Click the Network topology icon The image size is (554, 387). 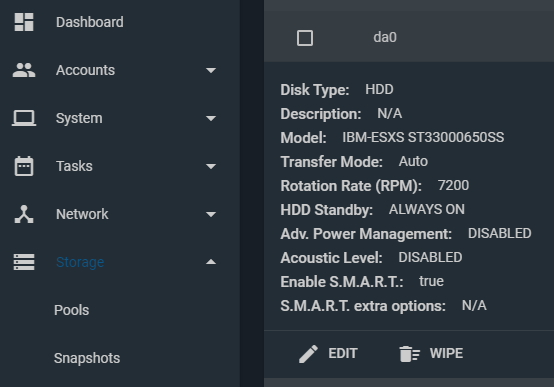(x=24, y=214)
